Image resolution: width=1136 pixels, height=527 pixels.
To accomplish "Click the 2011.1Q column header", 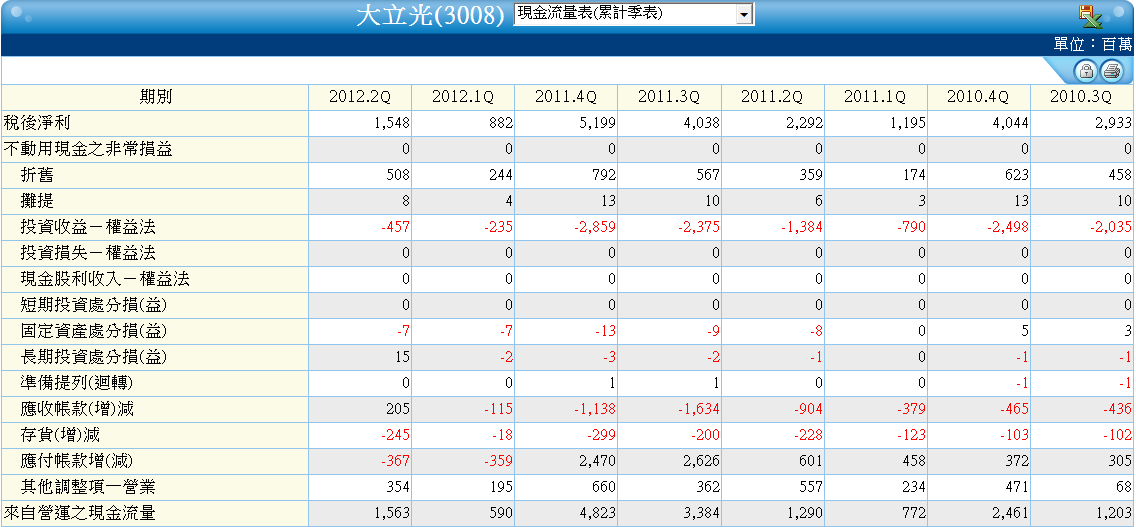I will click(875, 97).
